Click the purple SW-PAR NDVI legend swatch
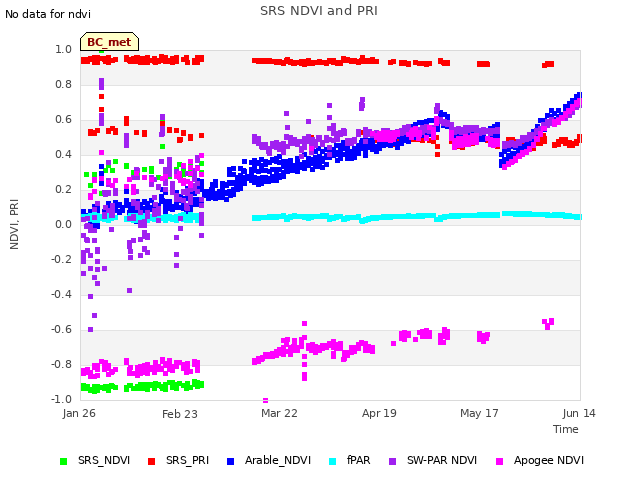This screenshot has height=480, width=640. click(392, 462)
